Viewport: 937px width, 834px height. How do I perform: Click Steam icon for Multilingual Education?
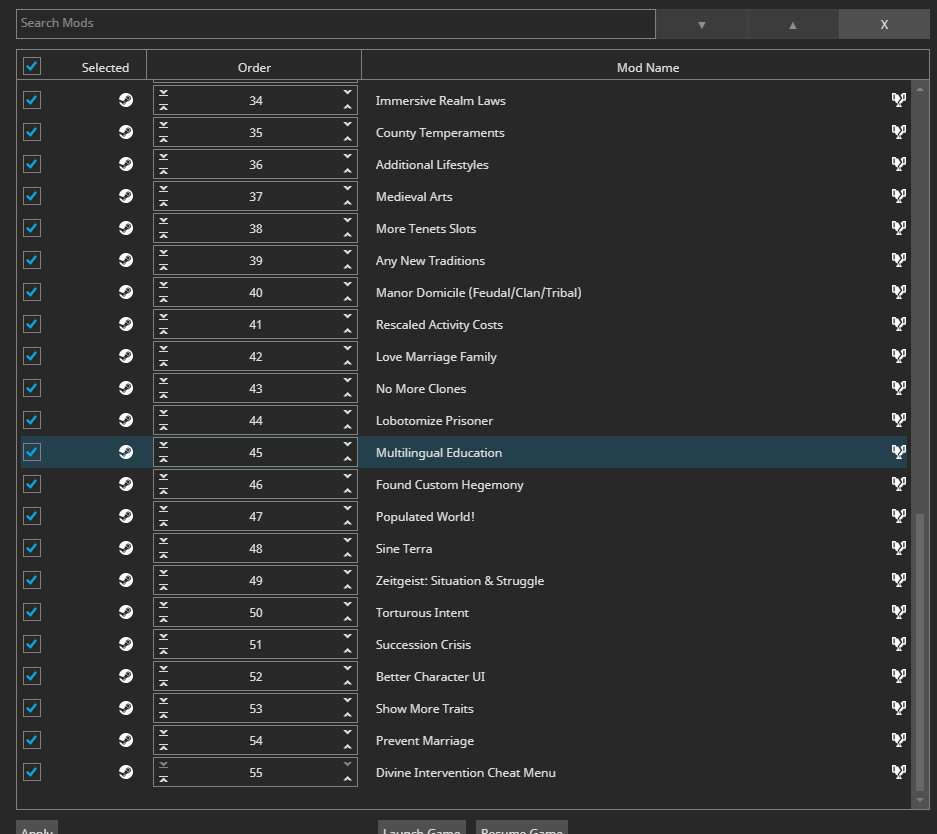(125, 452)
